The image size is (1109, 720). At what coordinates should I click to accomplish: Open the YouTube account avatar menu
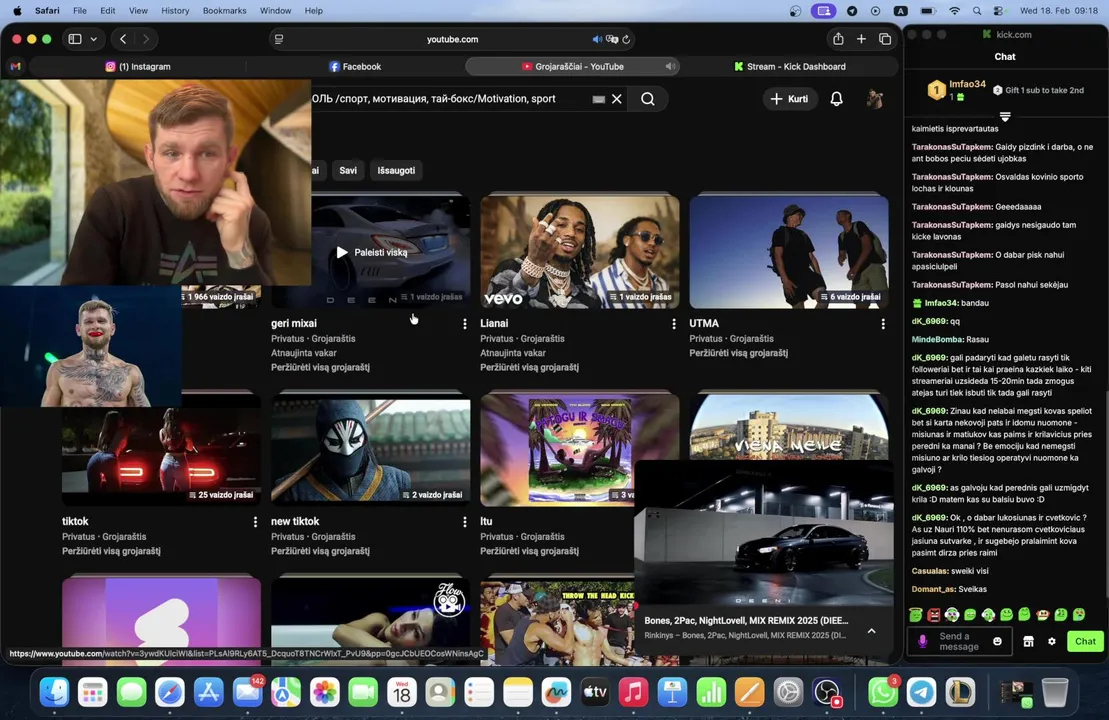click(x=874, y=99)
